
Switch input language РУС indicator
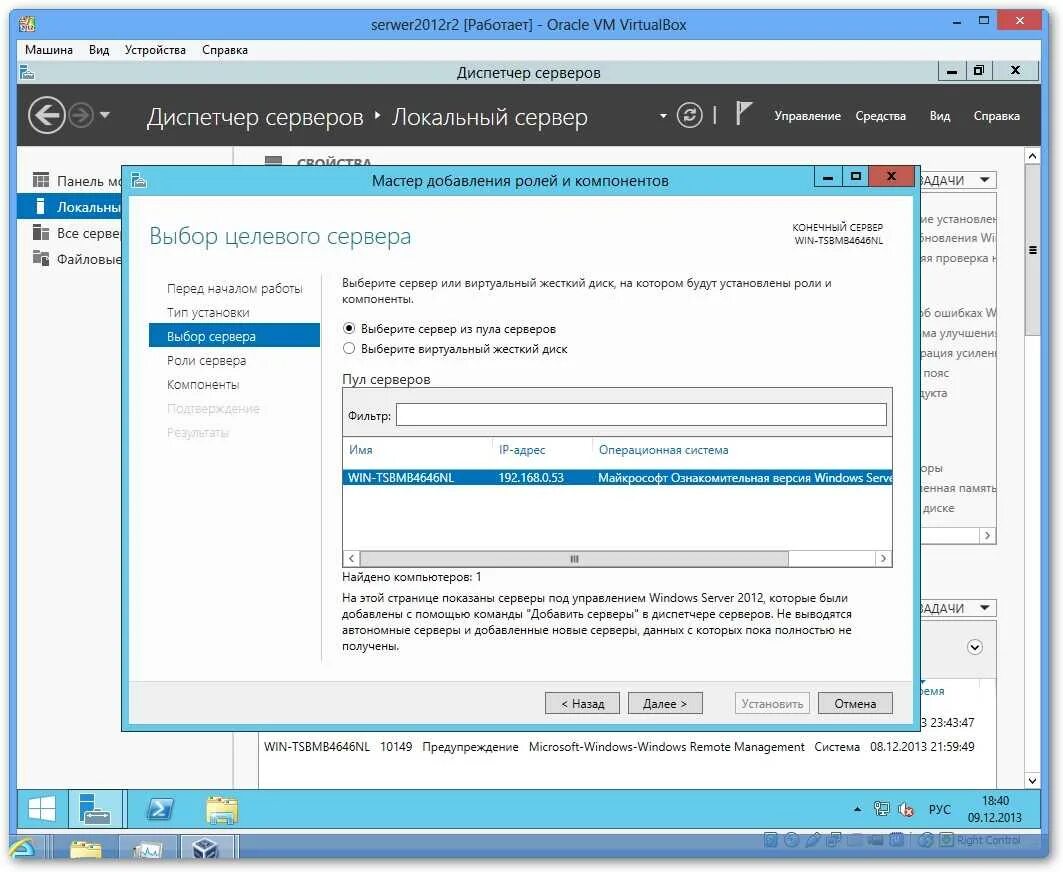pos(939,809)
